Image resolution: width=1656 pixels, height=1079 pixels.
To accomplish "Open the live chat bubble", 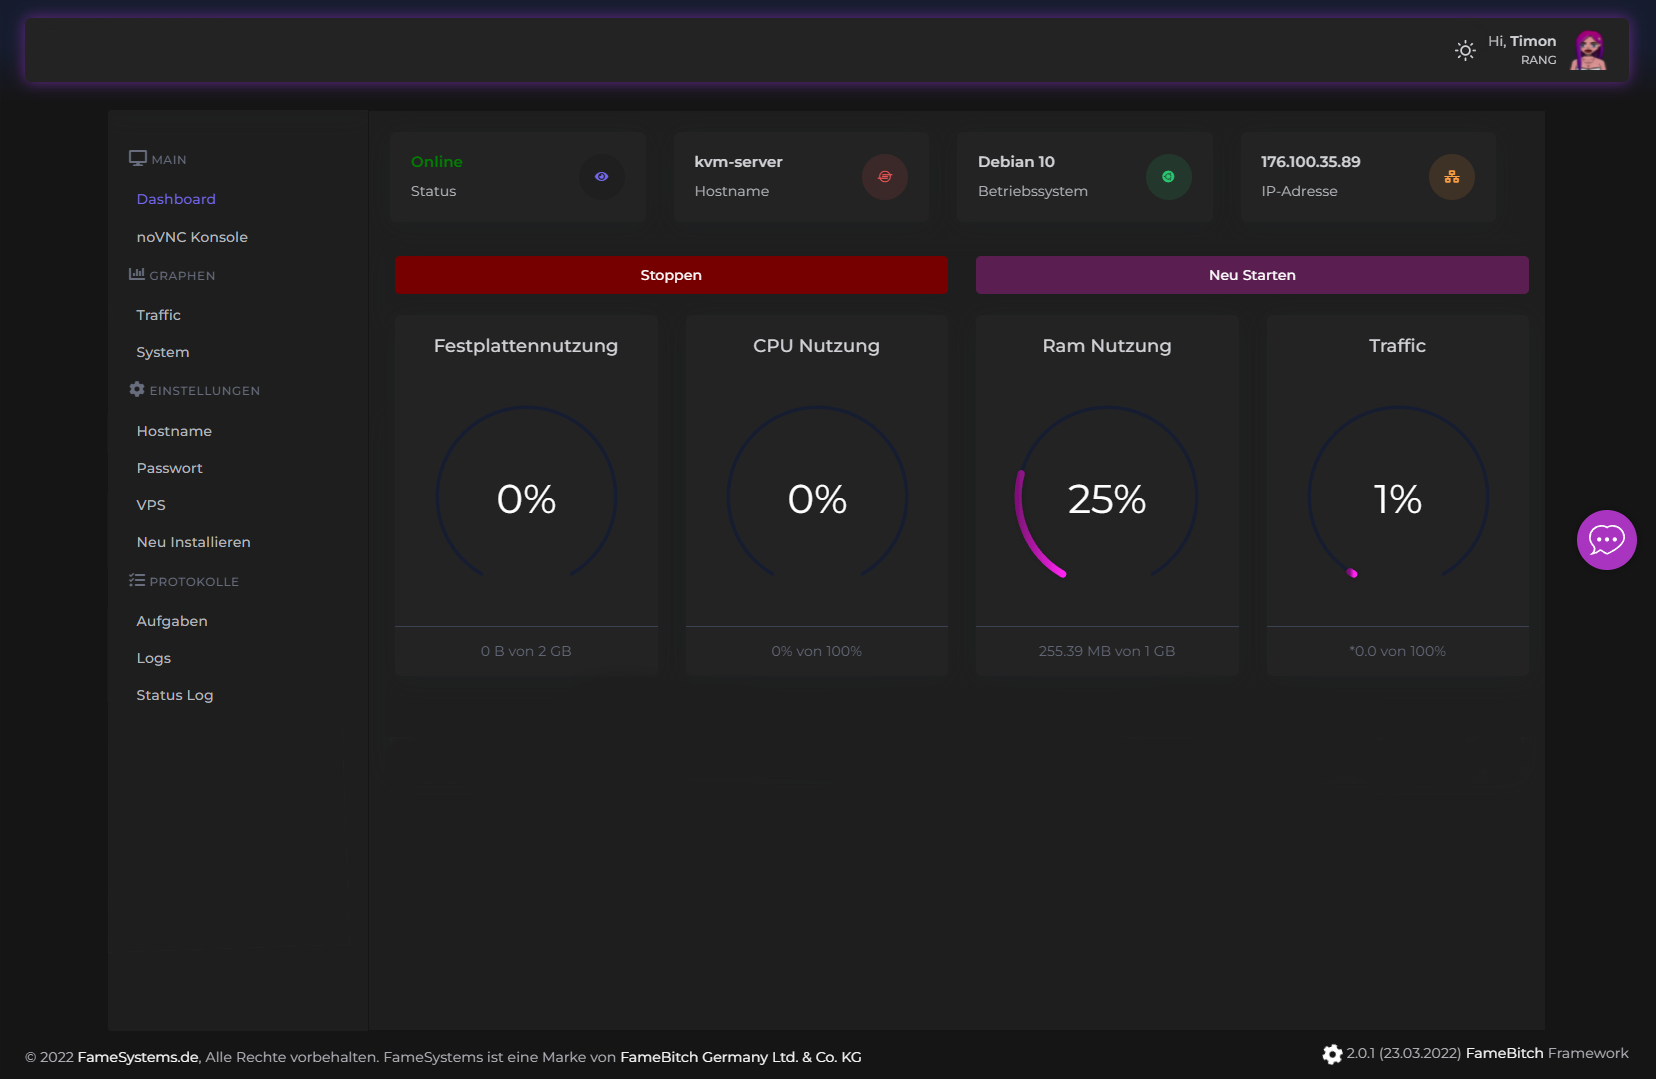I will 1606,540.
